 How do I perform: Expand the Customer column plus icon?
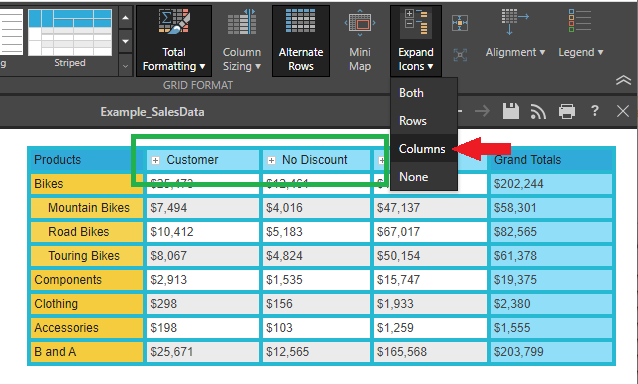coord(155,161)
